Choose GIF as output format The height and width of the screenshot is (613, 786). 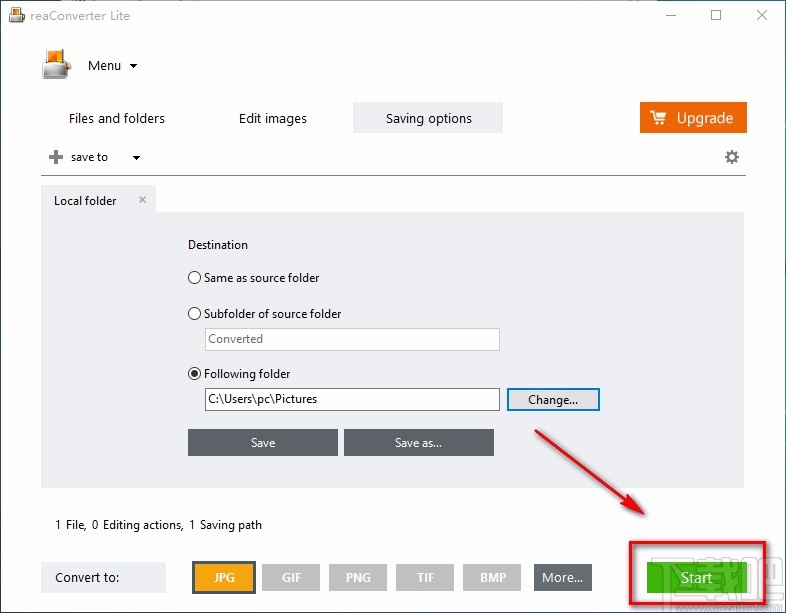pos(291,577)
